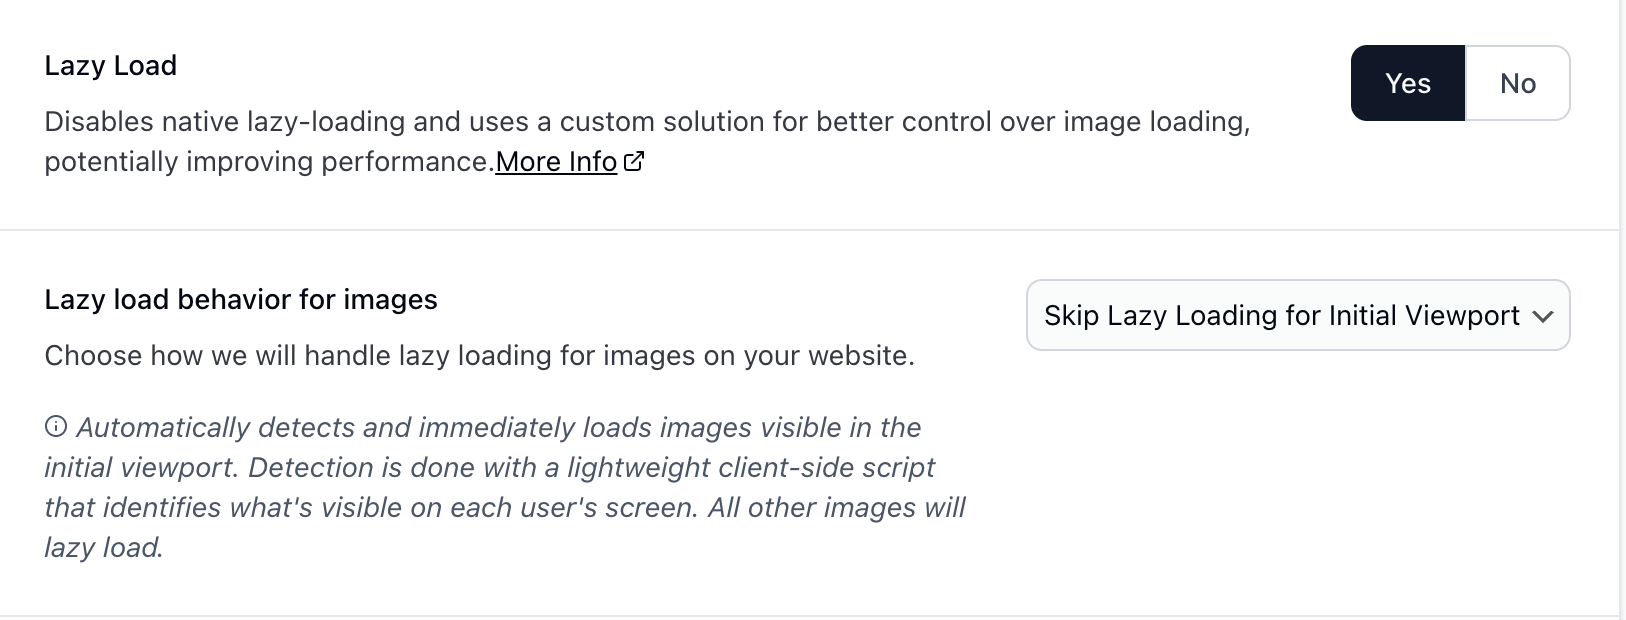
Task: Click the 'Lazy Load' setting title
Action: [x=111, y=65]
